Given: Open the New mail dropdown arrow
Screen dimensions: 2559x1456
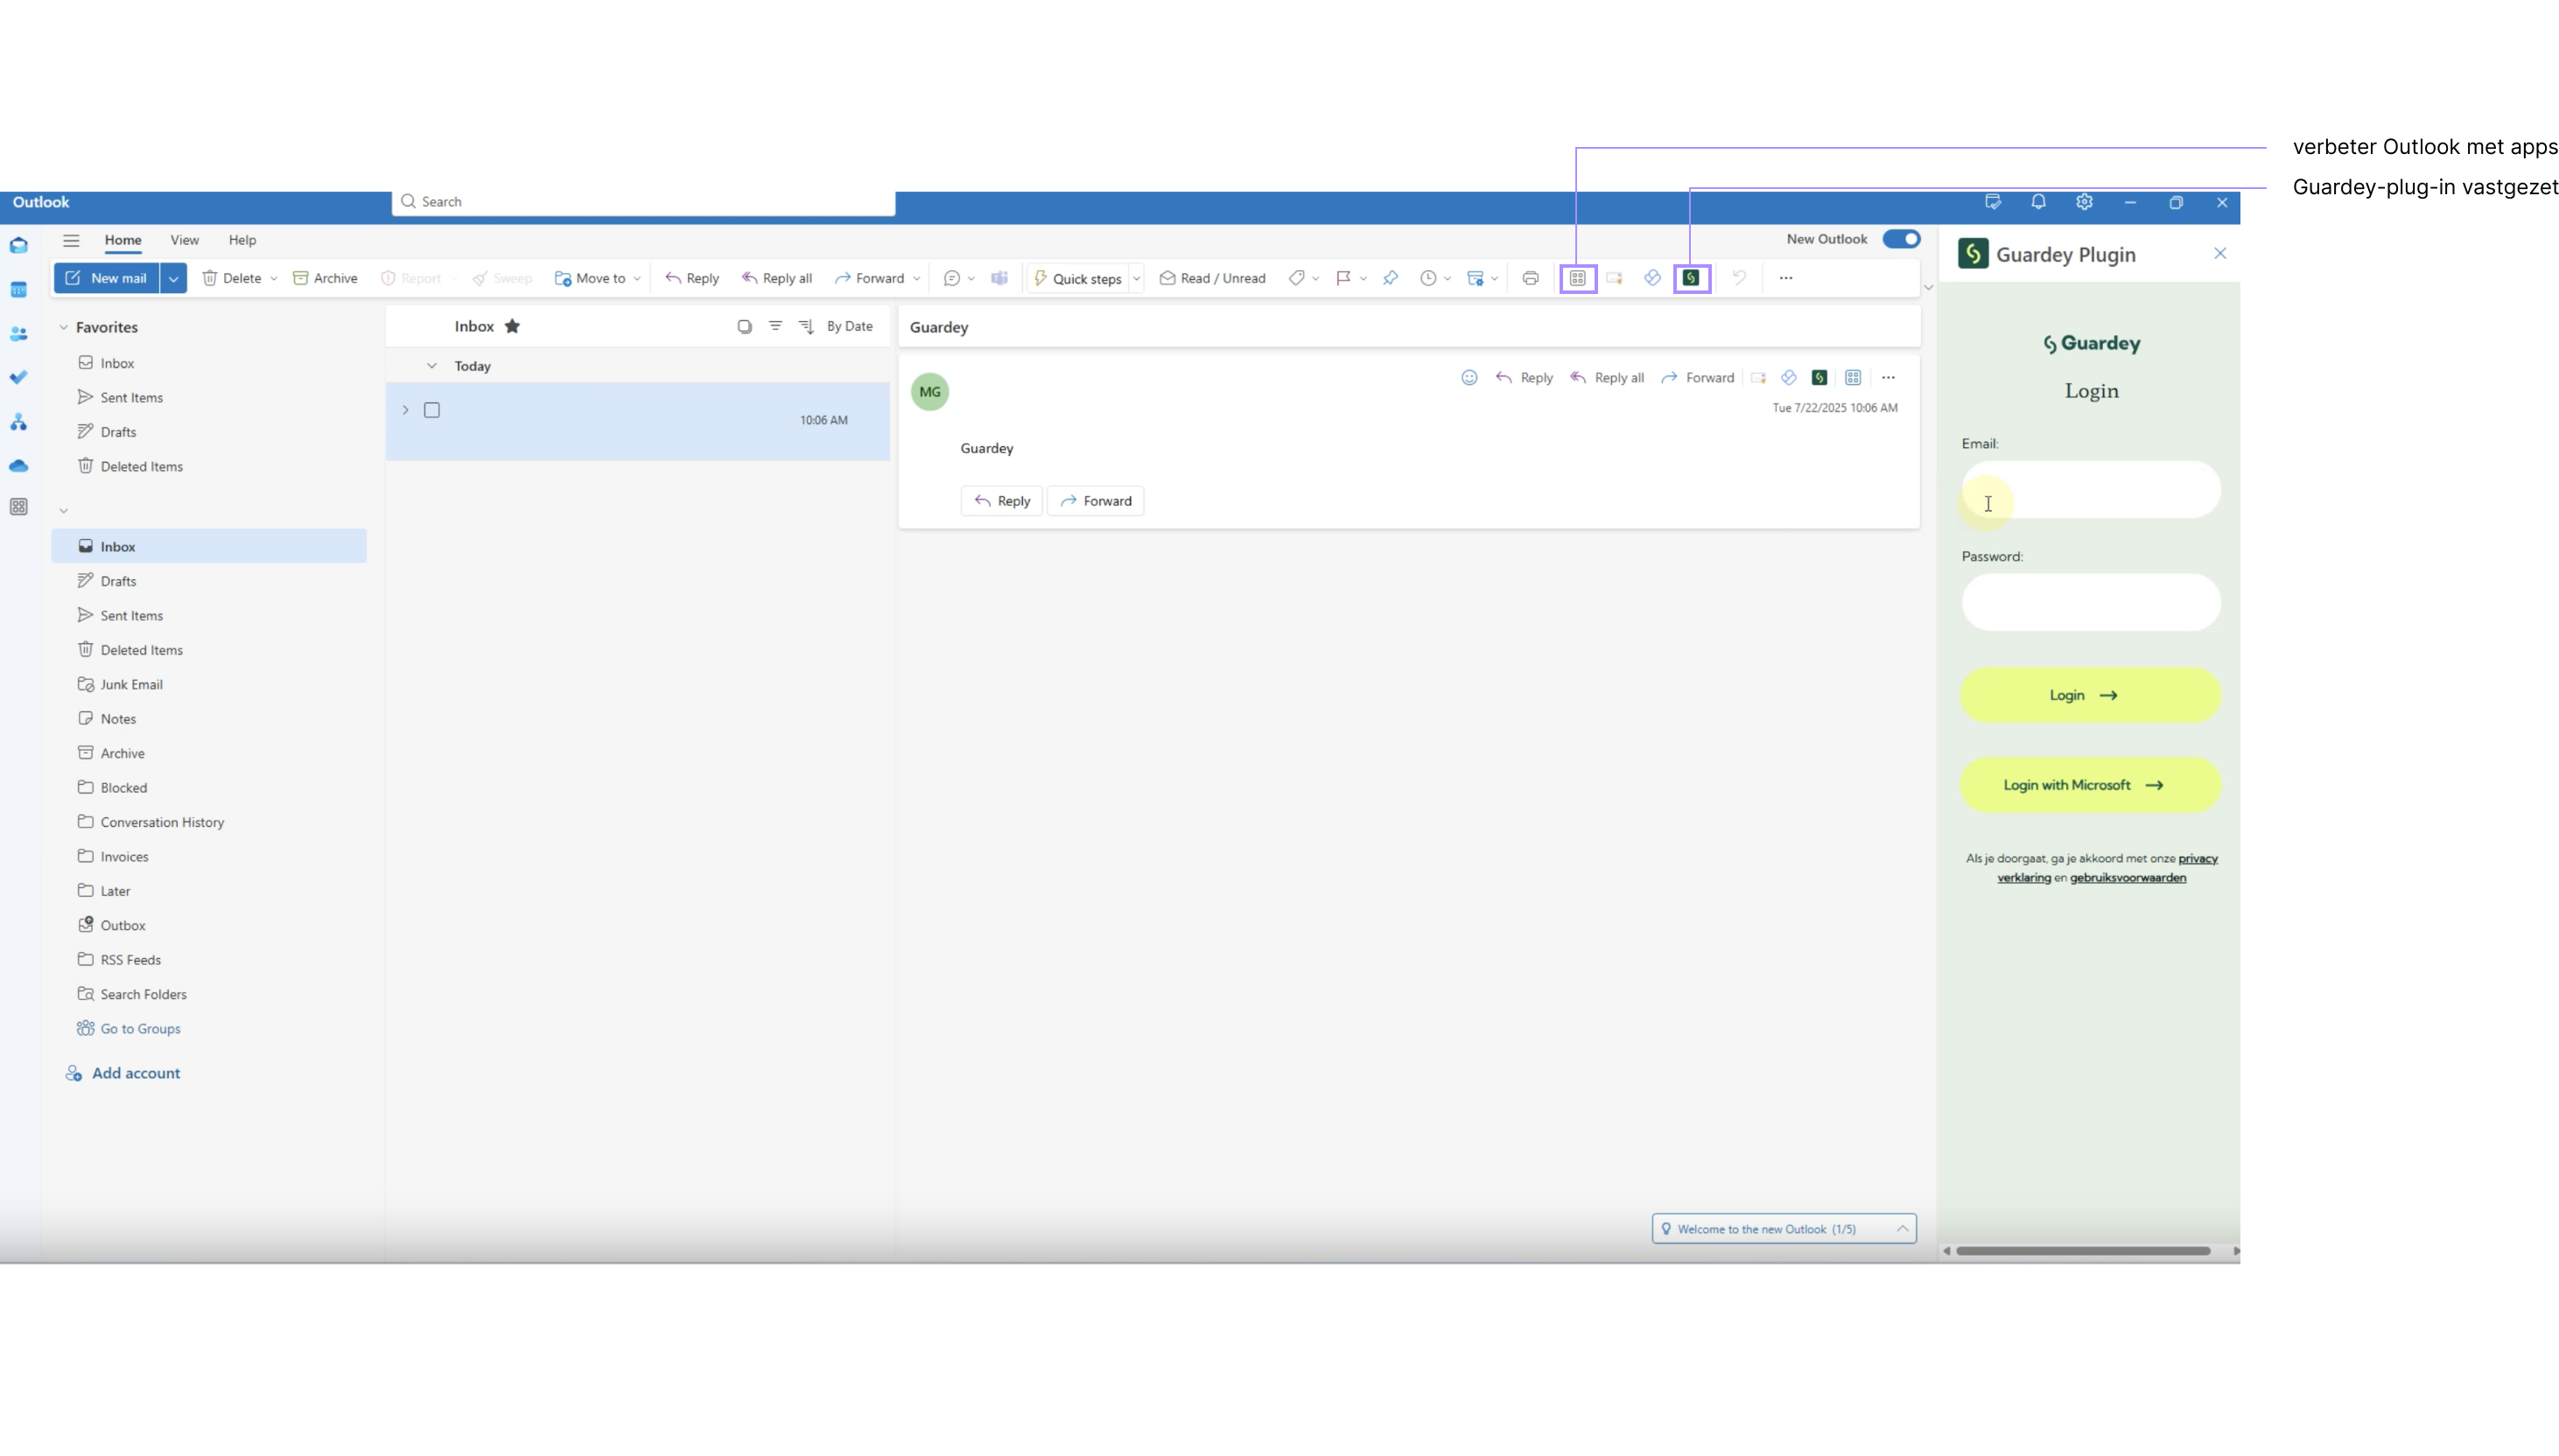Looking at the screenshot, I should coord(173,278).
